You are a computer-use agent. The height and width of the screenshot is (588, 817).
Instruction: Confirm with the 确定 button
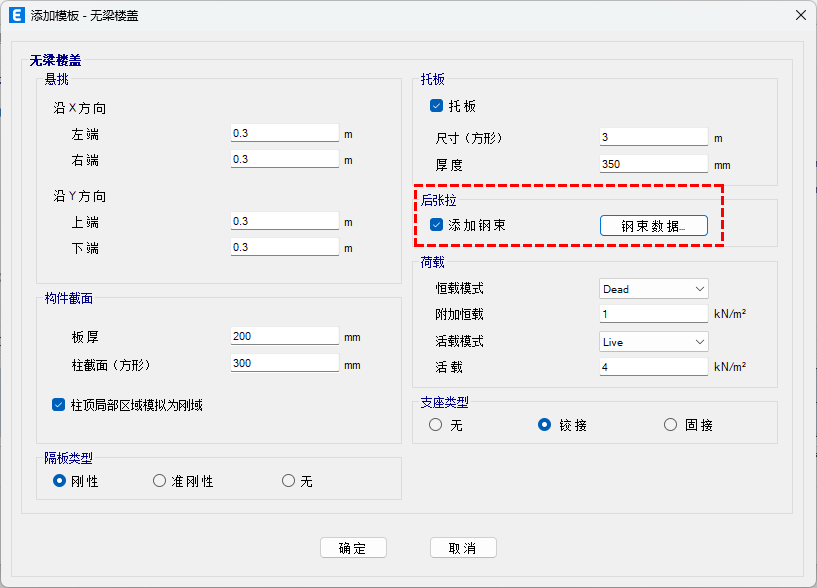[x=353, y=548]
